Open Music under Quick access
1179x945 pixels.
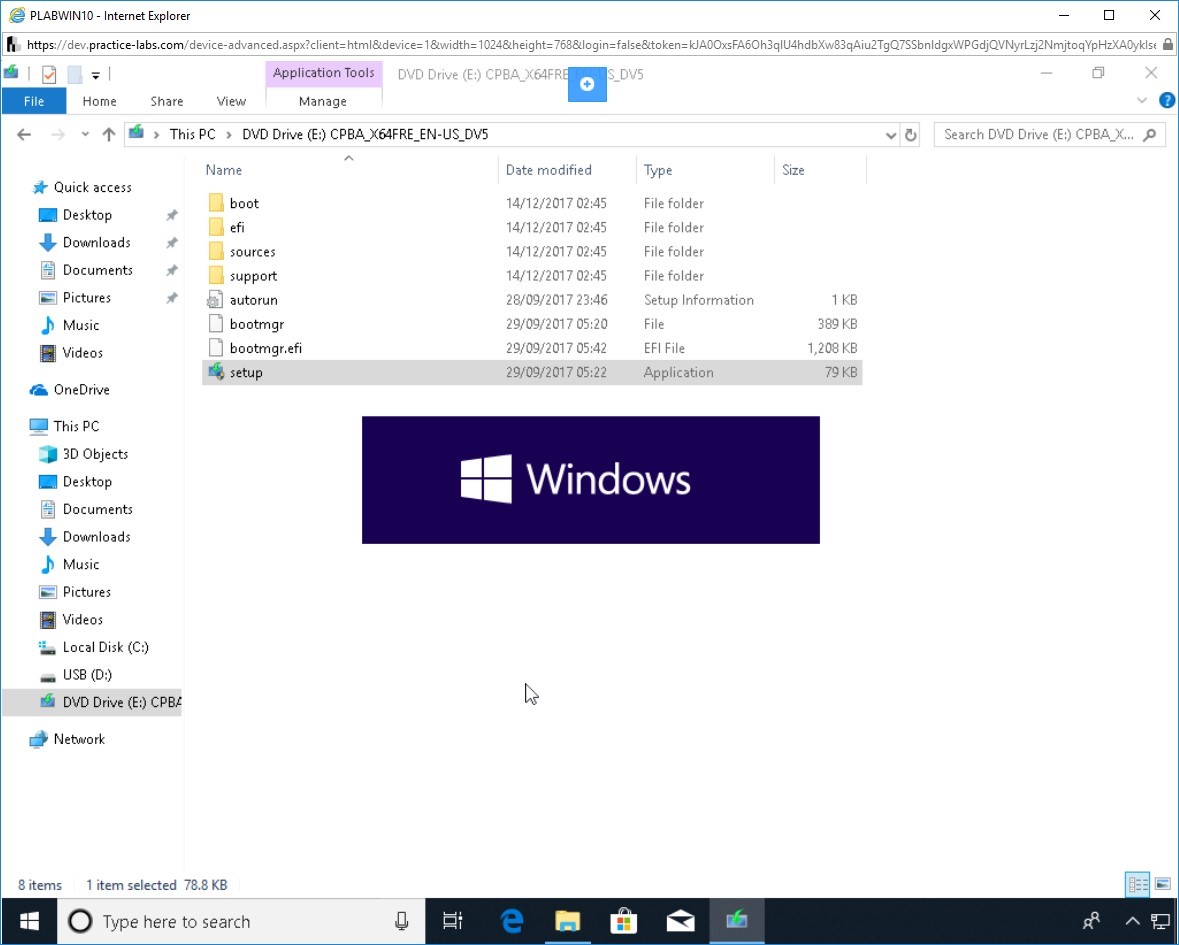80,326
